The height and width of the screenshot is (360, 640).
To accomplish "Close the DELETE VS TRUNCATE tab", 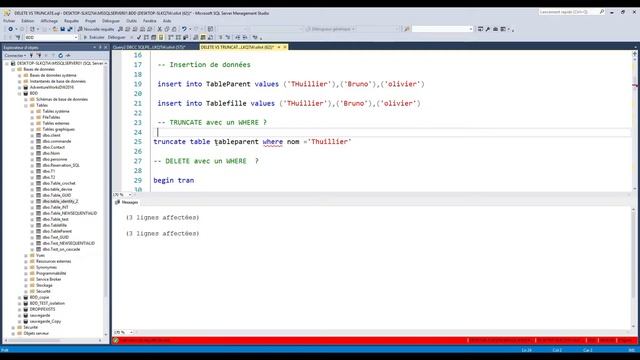I will [x=285, y=47].
